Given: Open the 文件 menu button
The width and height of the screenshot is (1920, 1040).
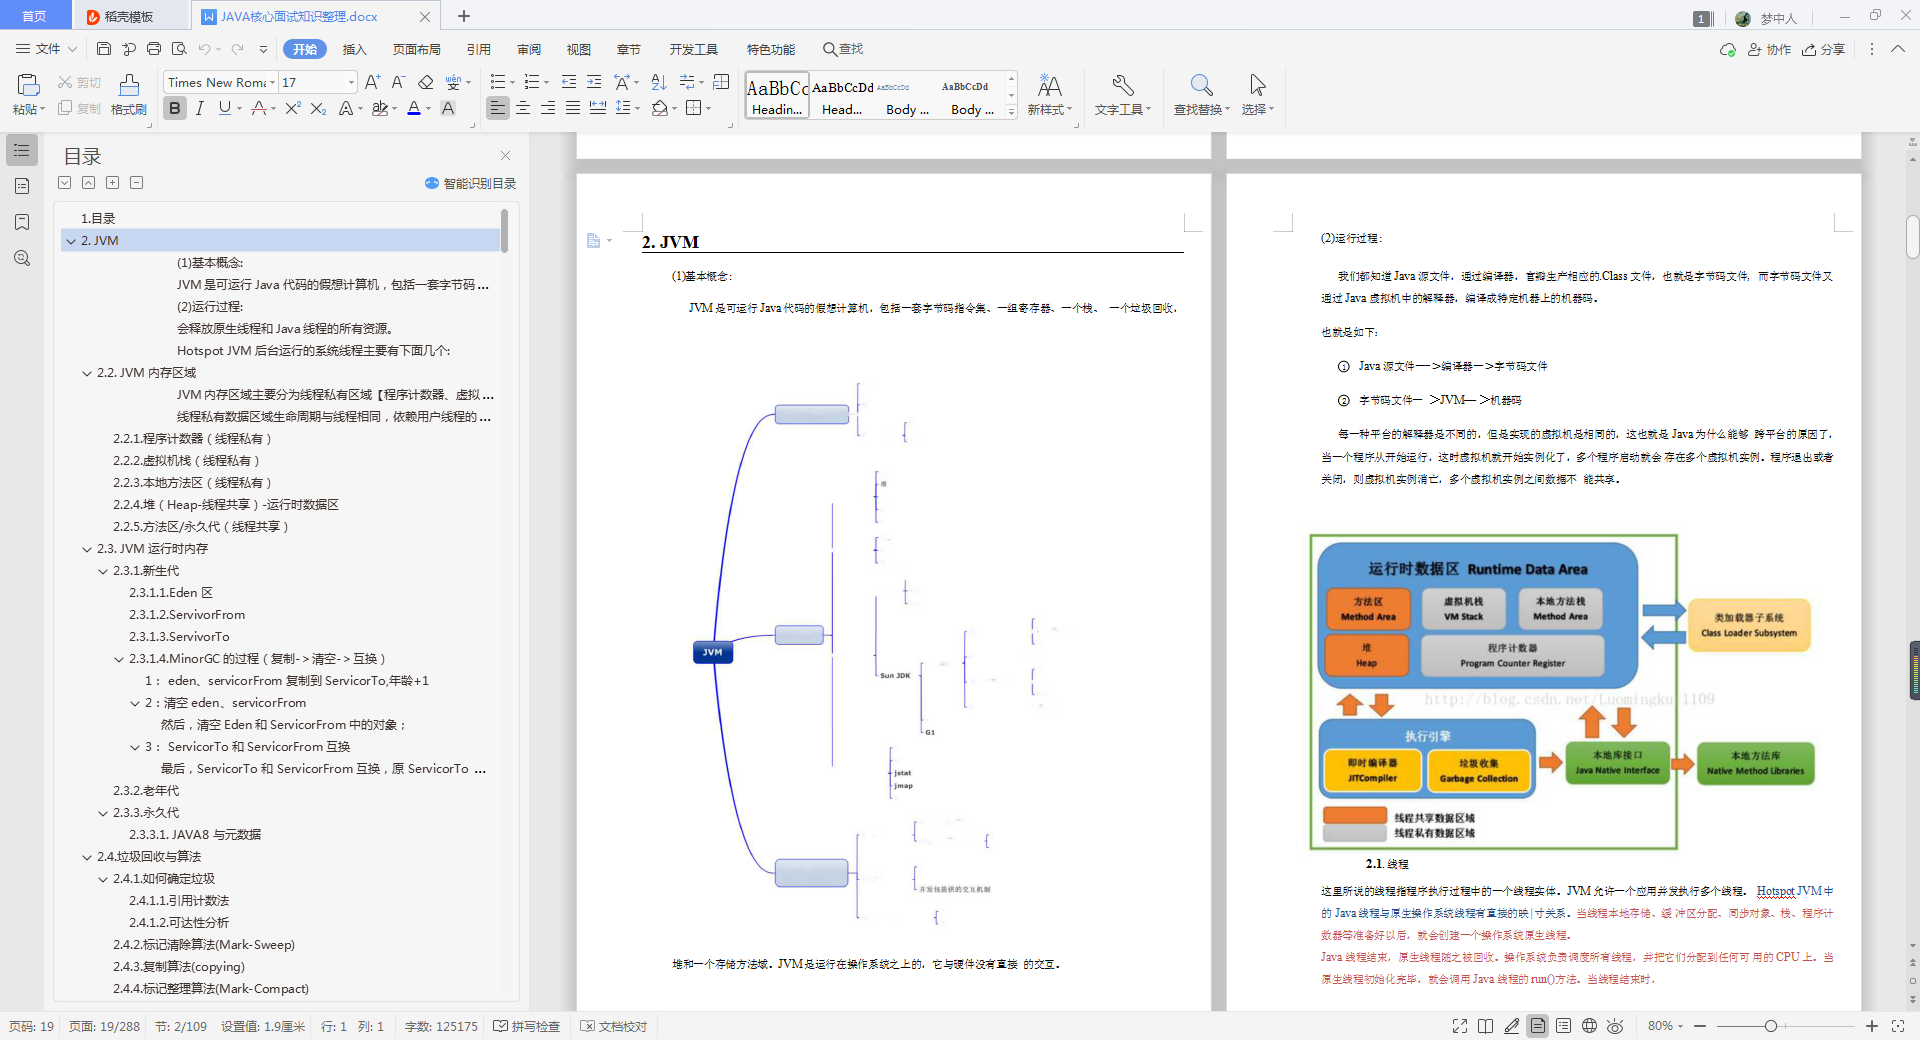Looking at the screenshot, I should pos(46,49).
